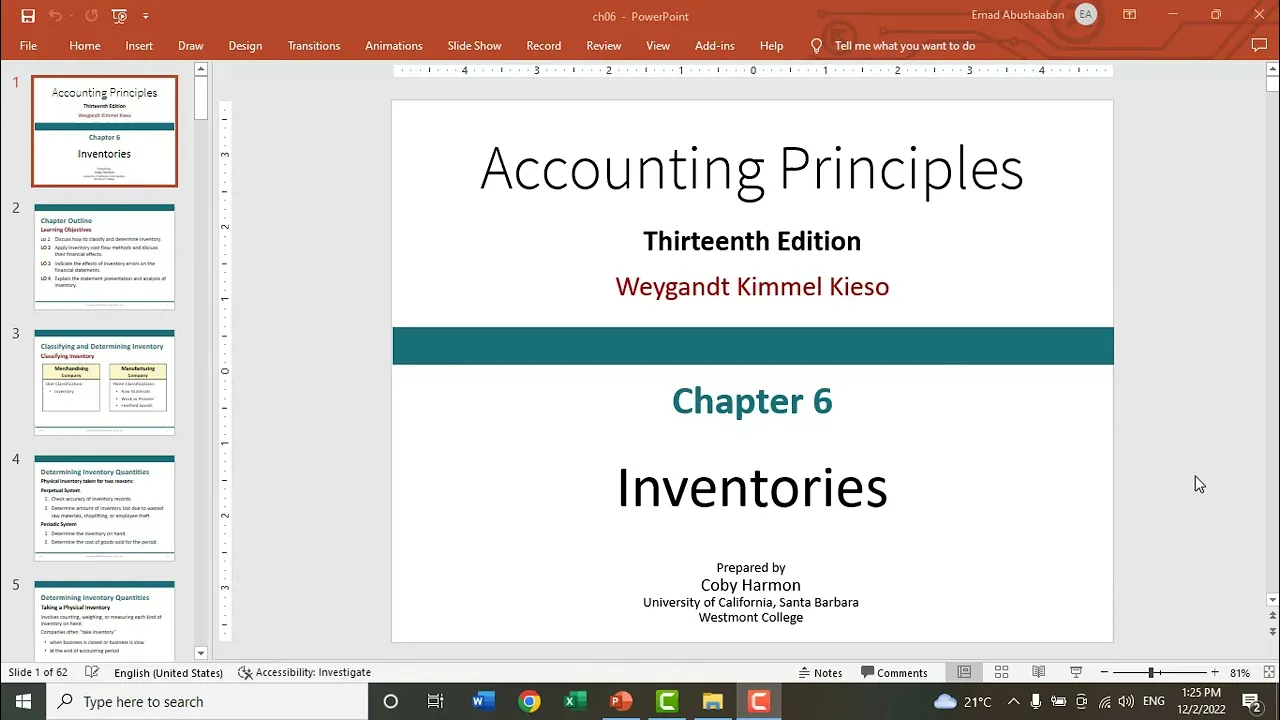Open the Windows Start menu
The height and width of the screenshot is (720, 1280).
[x=23, y=701]
